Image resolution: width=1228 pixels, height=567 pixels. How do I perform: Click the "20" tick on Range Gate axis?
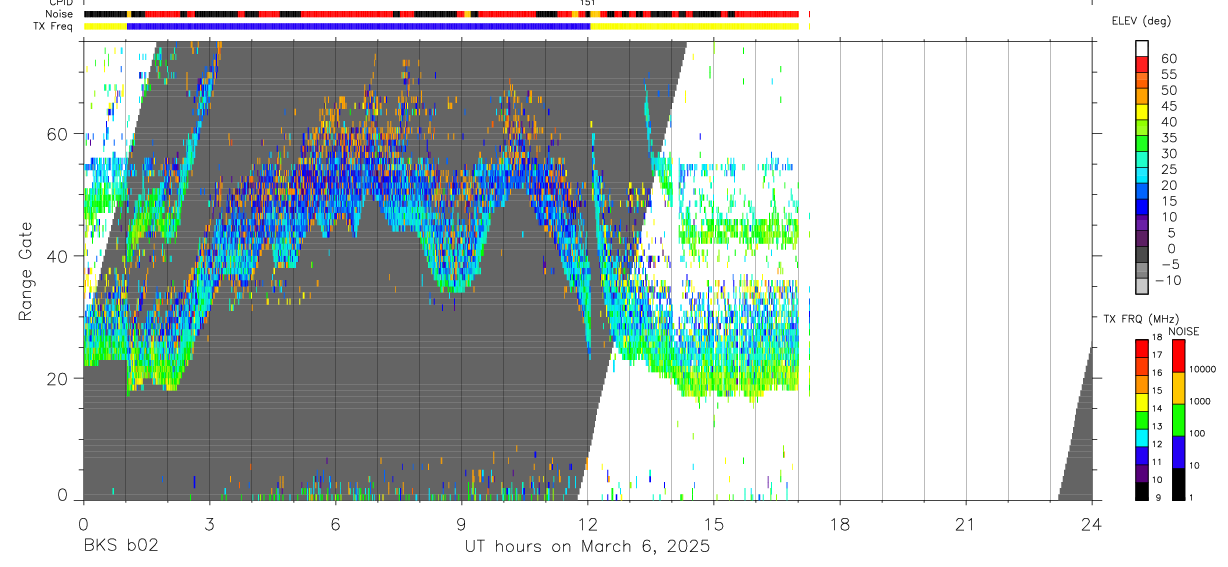point(57,379)
